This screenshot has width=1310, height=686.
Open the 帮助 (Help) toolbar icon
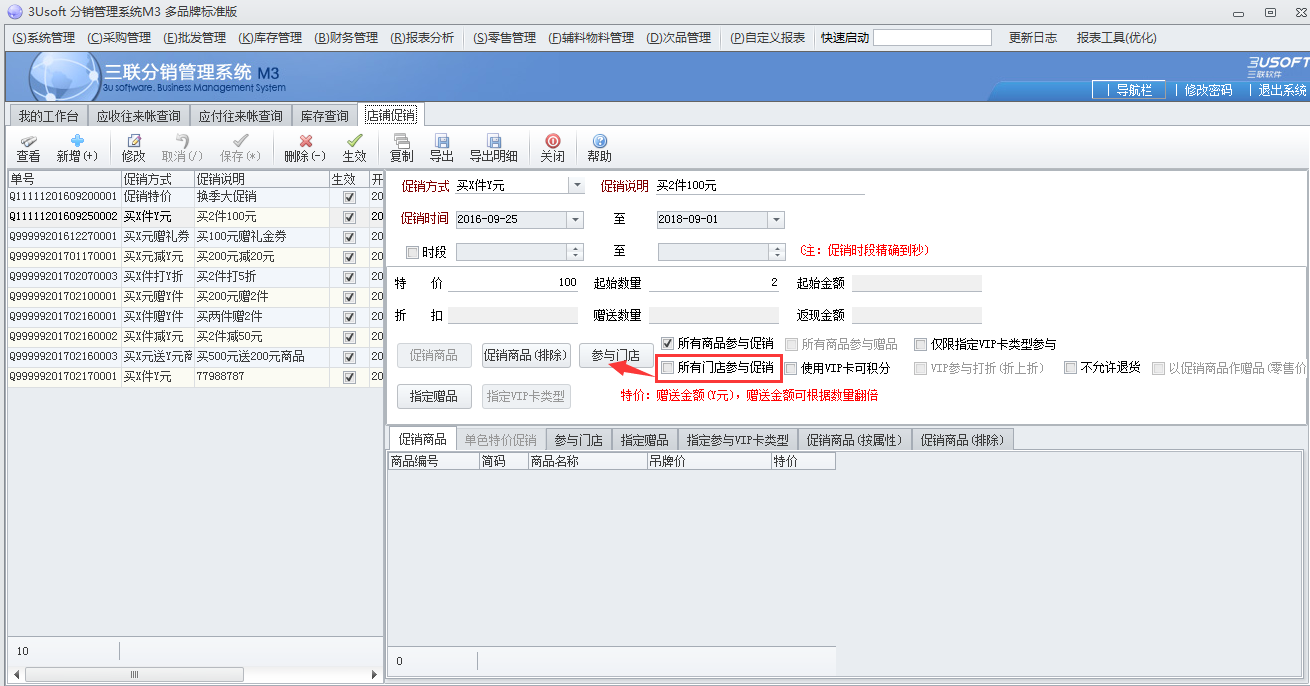[599, 142]
